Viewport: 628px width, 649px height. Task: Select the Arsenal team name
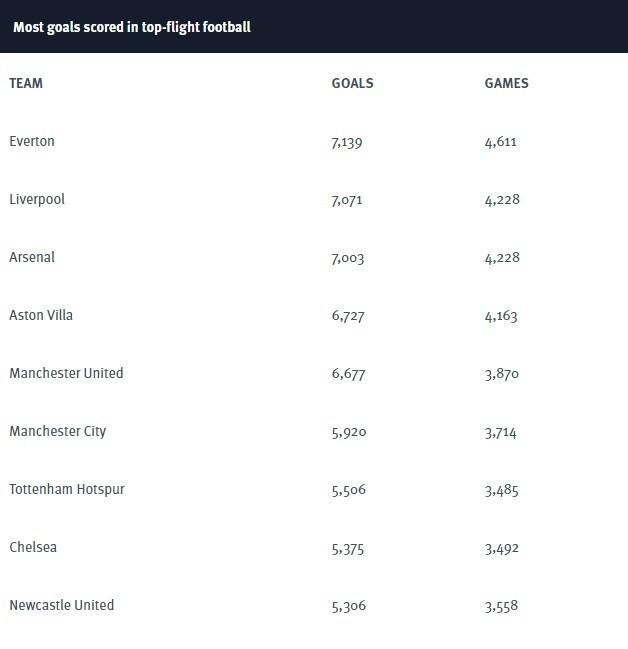32,257
